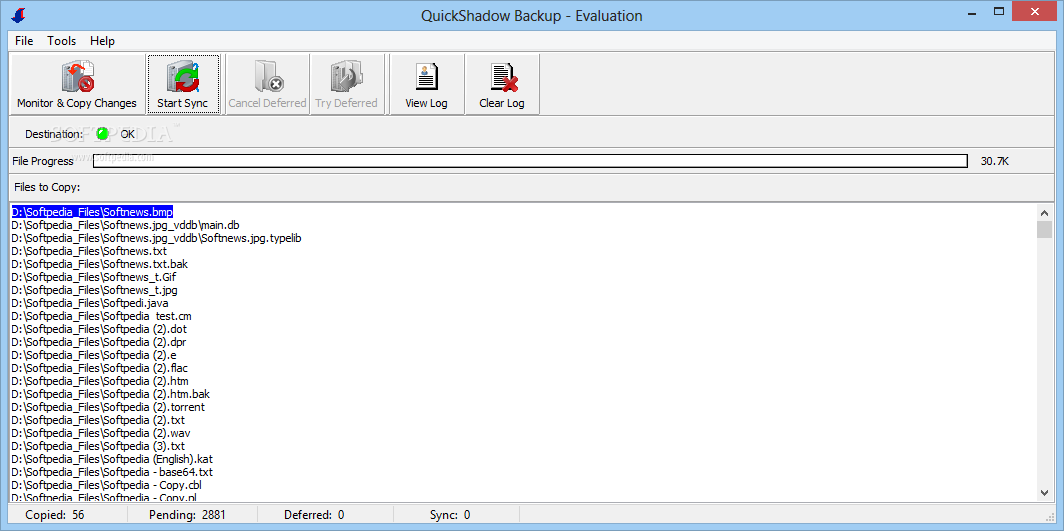Maximize the QuickShadow Backup window

tap(998, 11)
